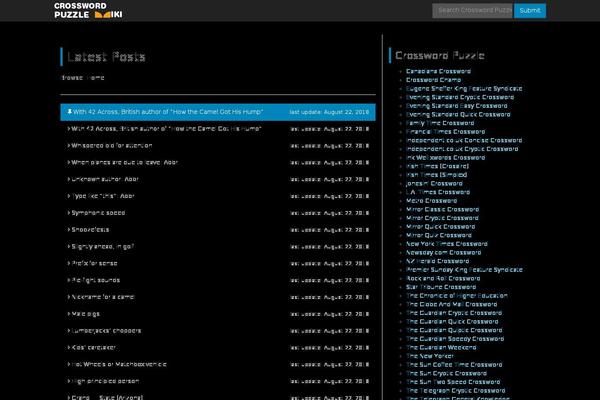Open the non-highlighted 'With 42 Across' post
The height and width of the screenshot is (400, 600).
click(166, 129)
